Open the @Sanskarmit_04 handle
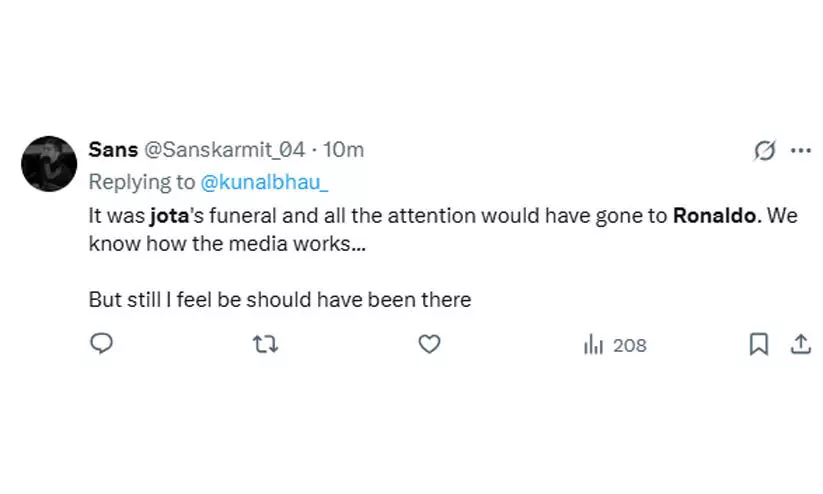The height and width of the screenshot is (494, 823). pos(224,150)
